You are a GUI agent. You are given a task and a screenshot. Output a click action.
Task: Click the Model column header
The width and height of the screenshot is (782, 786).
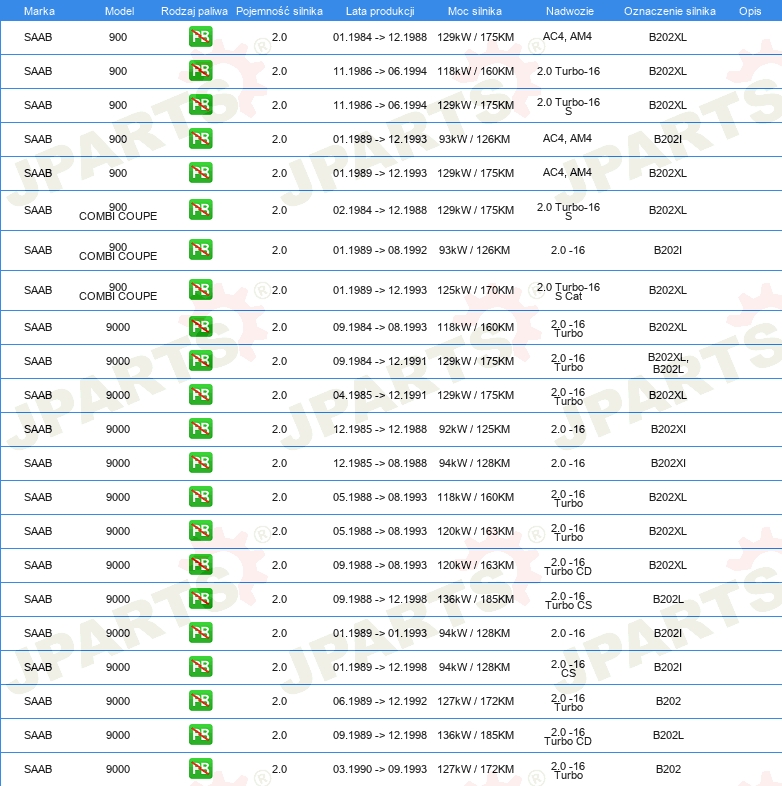119,11
